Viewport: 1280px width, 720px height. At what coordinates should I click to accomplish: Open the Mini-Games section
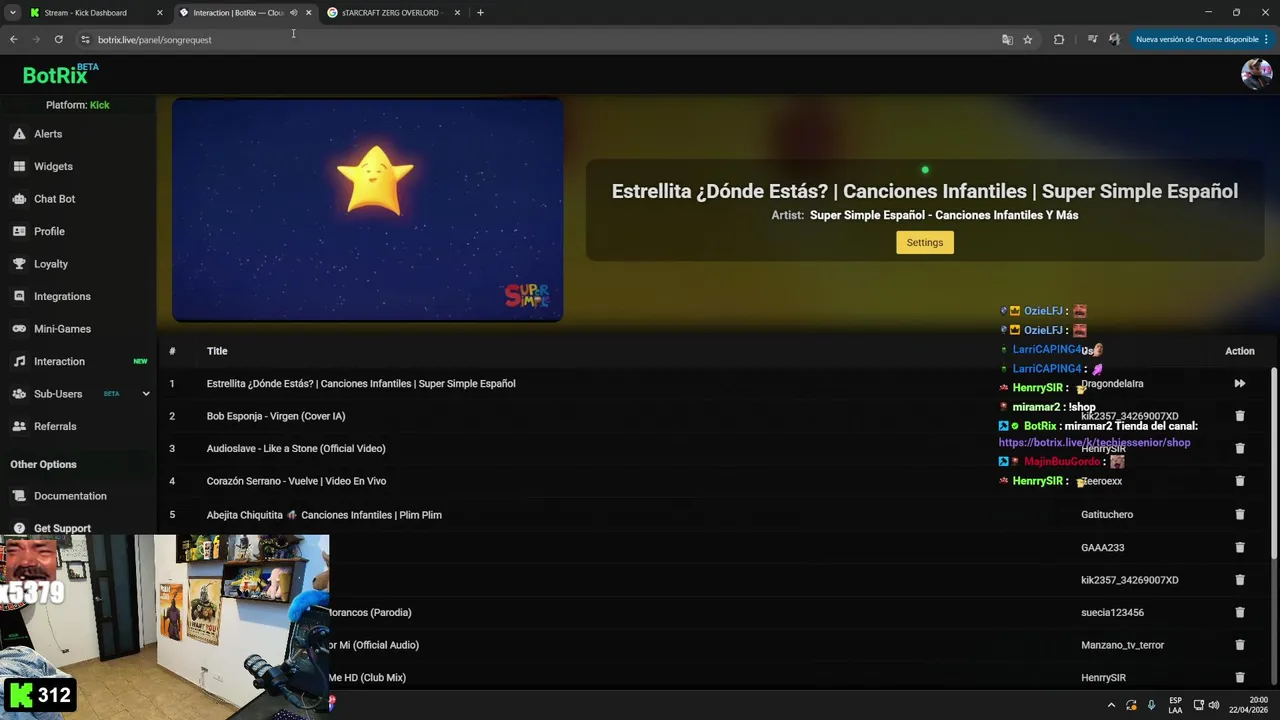click(62, 329)
